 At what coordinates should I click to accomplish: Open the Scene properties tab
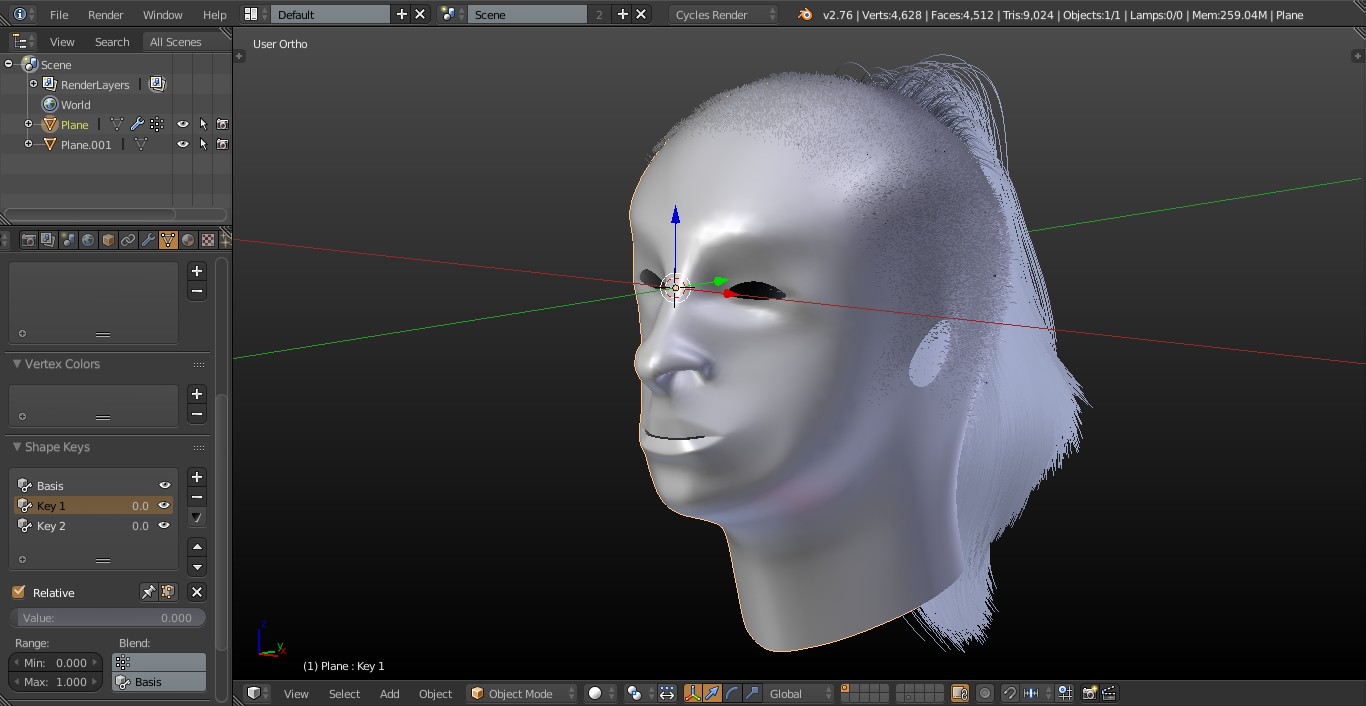point(68,240)
